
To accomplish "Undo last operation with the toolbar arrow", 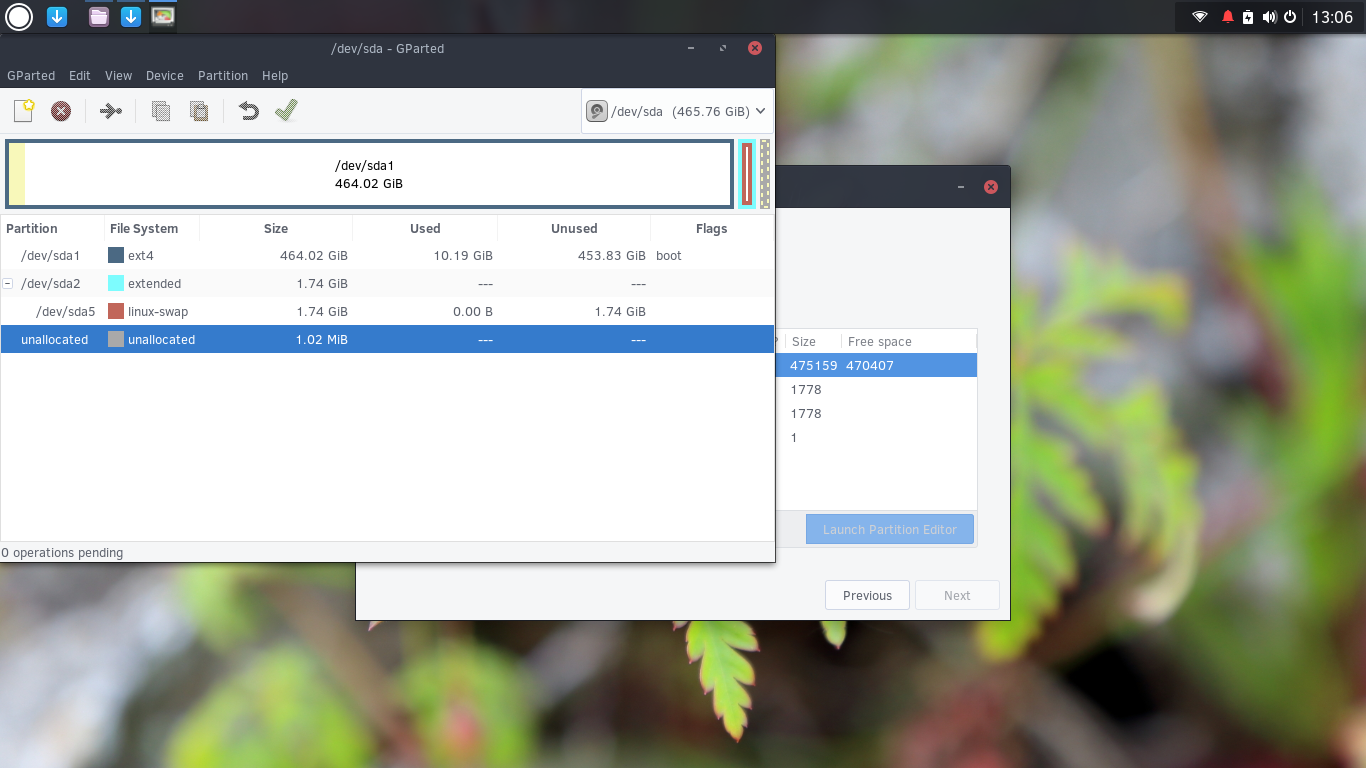I will 248,111.
